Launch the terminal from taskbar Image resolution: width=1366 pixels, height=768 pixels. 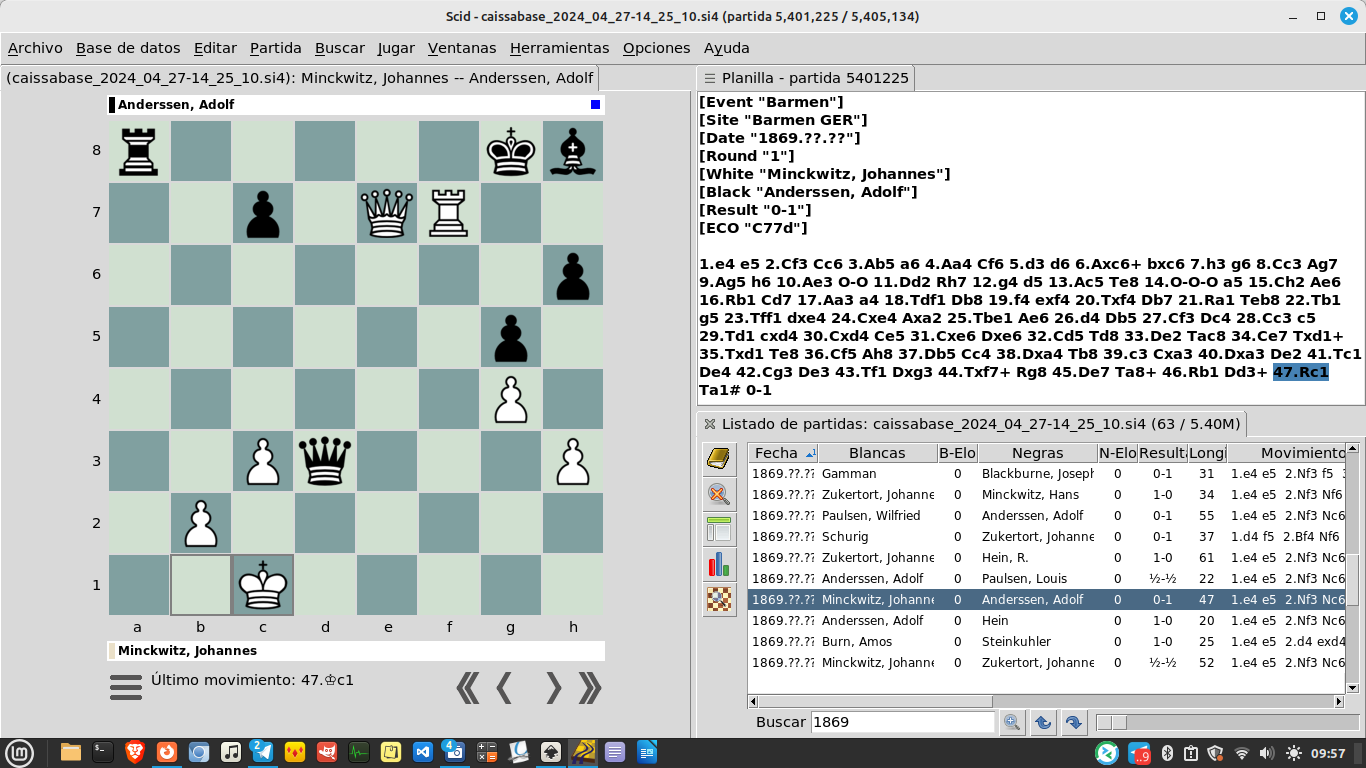[x=102, y=752]
